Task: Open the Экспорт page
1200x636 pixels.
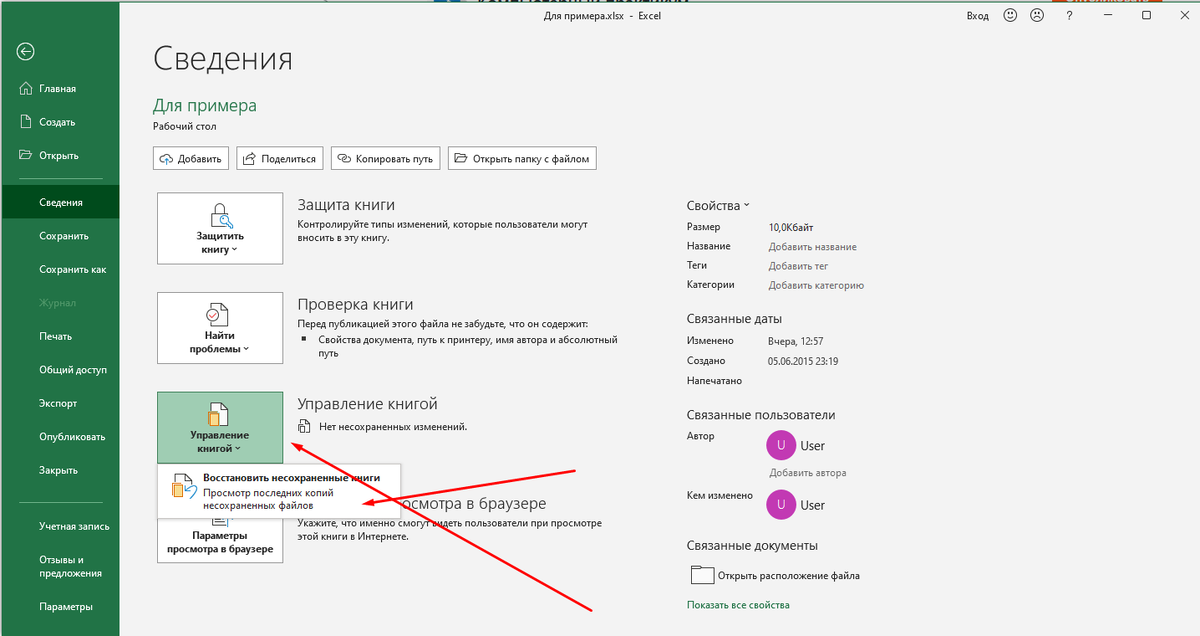Action: (60, 403)
